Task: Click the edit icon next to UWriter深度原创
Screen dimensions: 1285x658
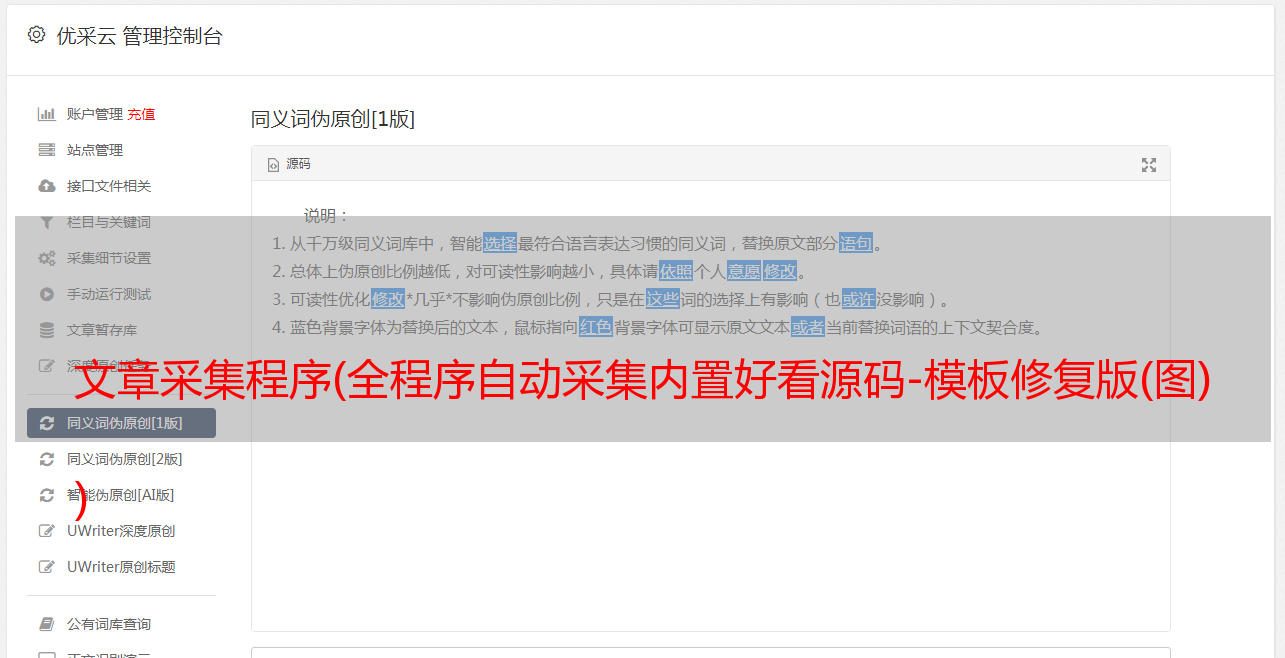Action: click(46, 531)
